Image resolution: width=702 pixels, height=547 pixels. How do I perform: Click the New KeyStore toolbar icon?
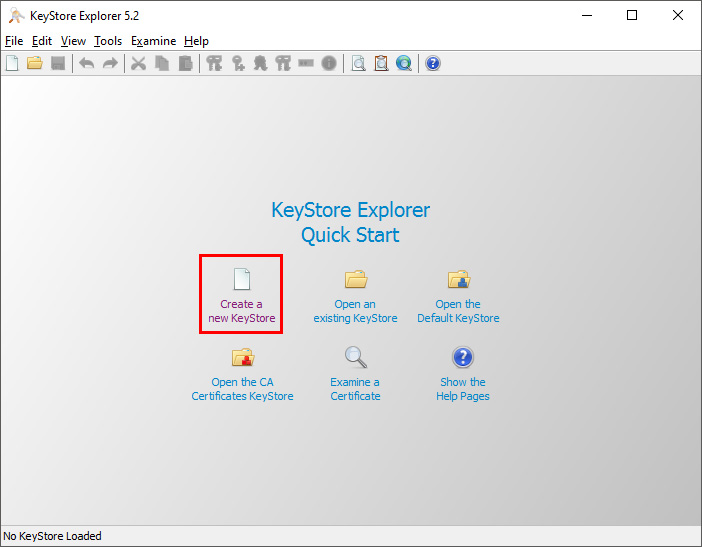coord(12,63)
